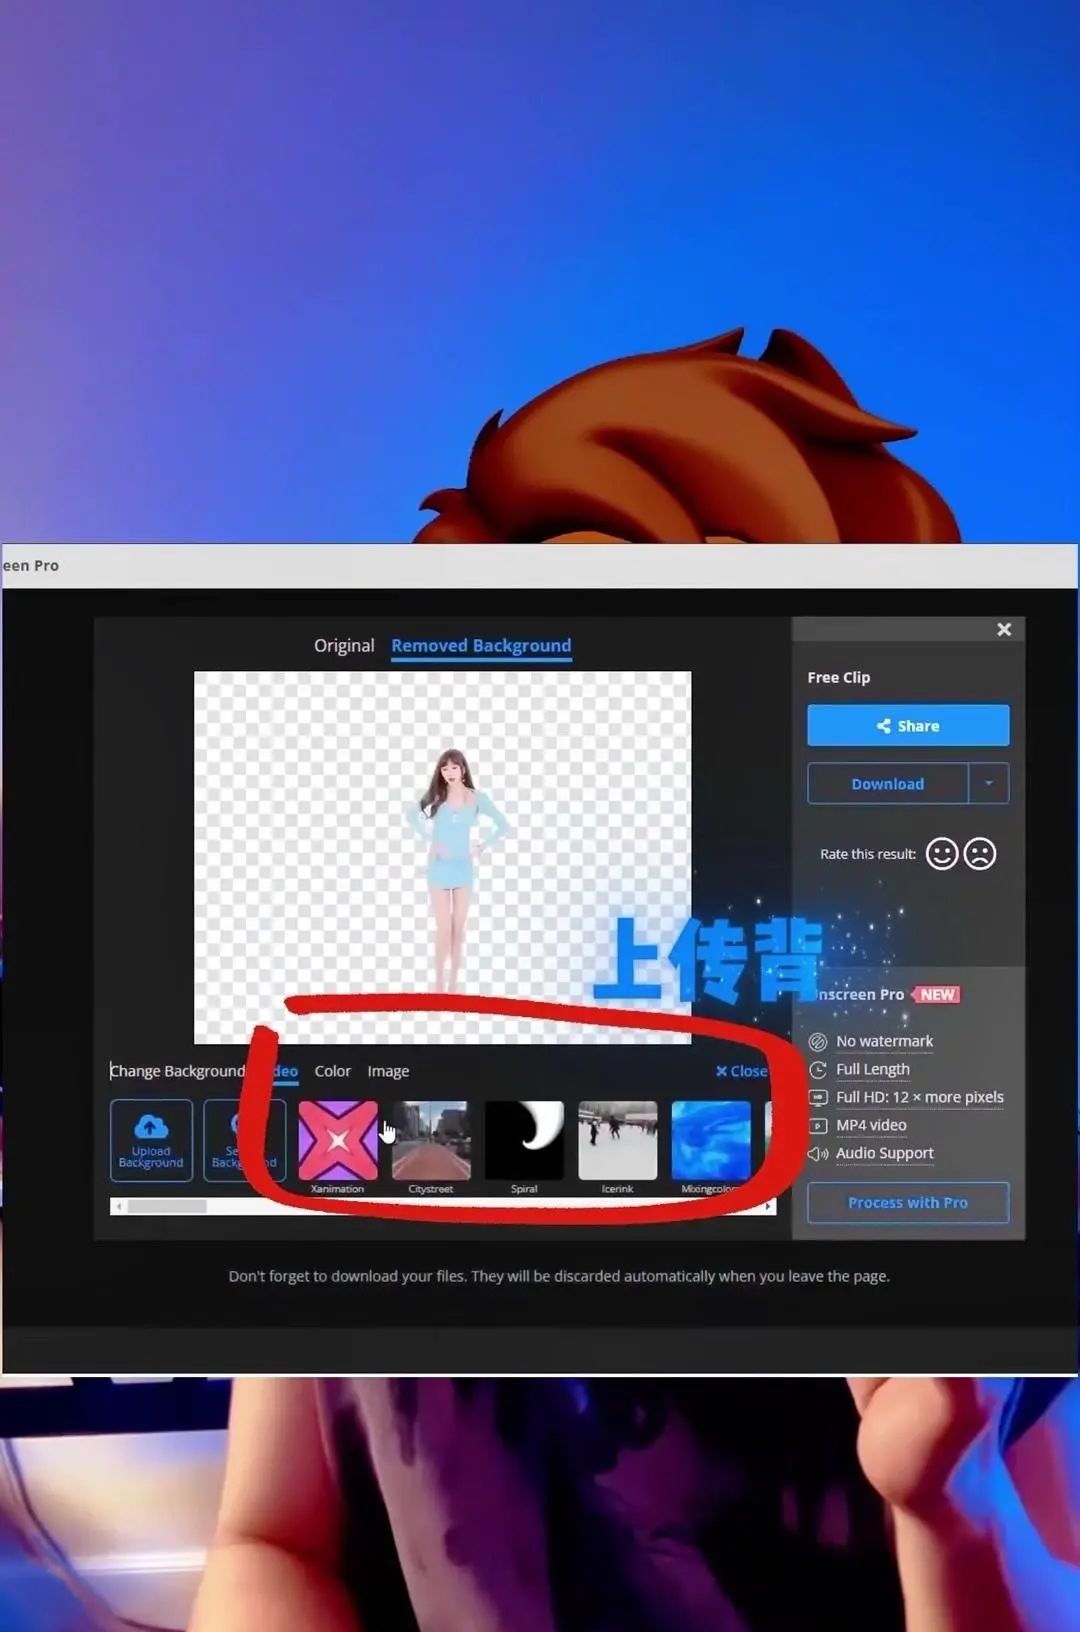This screenshot has height=1632, width=1080.
Task: Click the No watermark feature icon
Action: pyautogui.click(x=818, y=1042)
